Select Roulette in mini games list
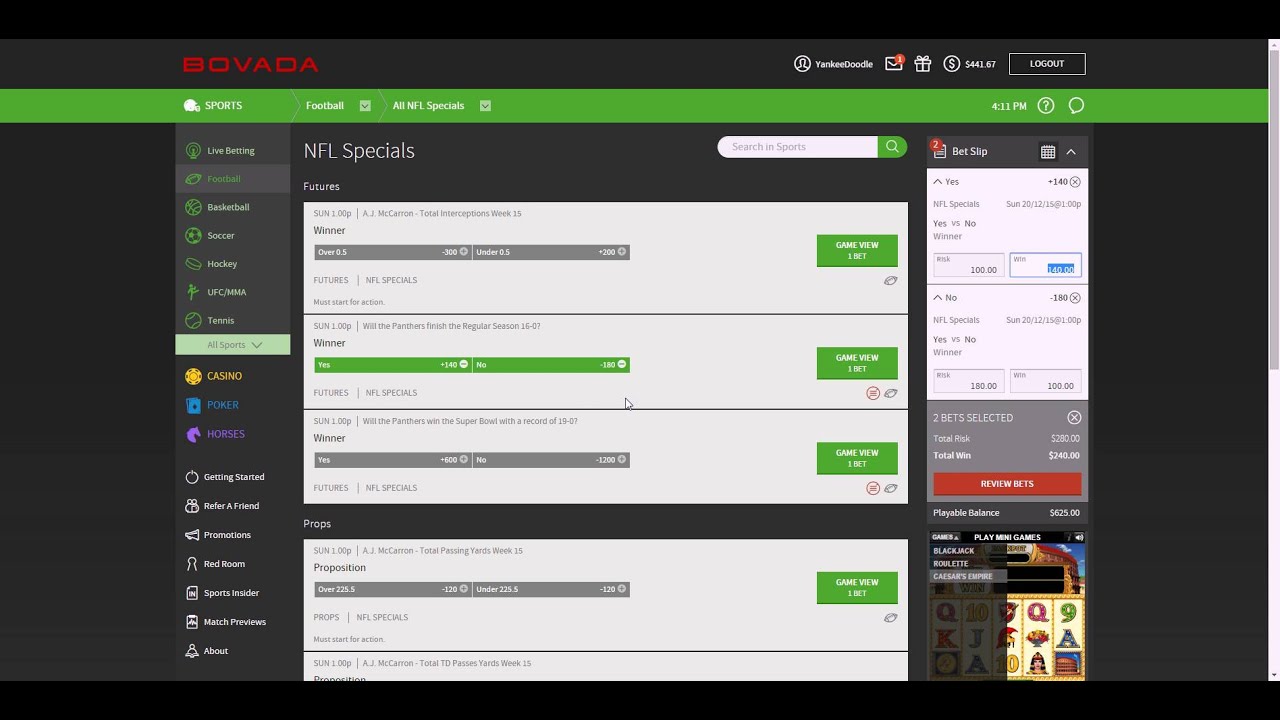 [x=951, y=564]
